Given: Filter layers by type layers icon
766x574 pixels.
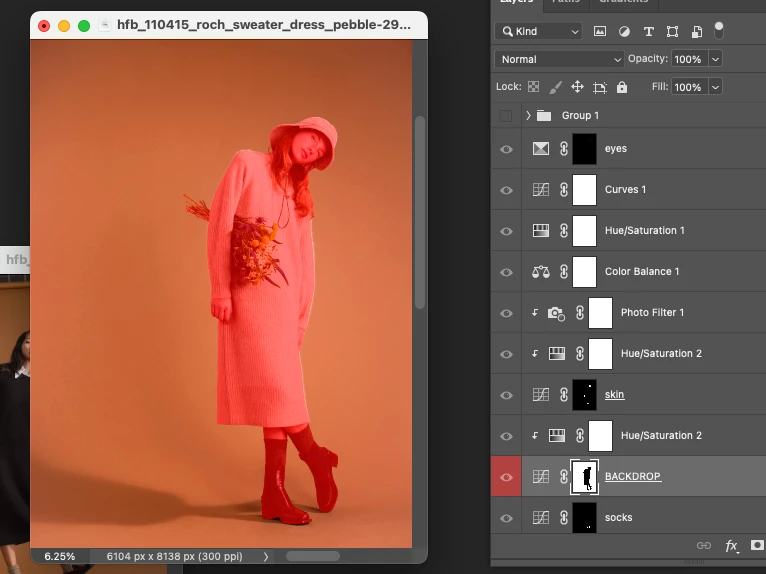Looking at the screenshot, I should [648, 31].
